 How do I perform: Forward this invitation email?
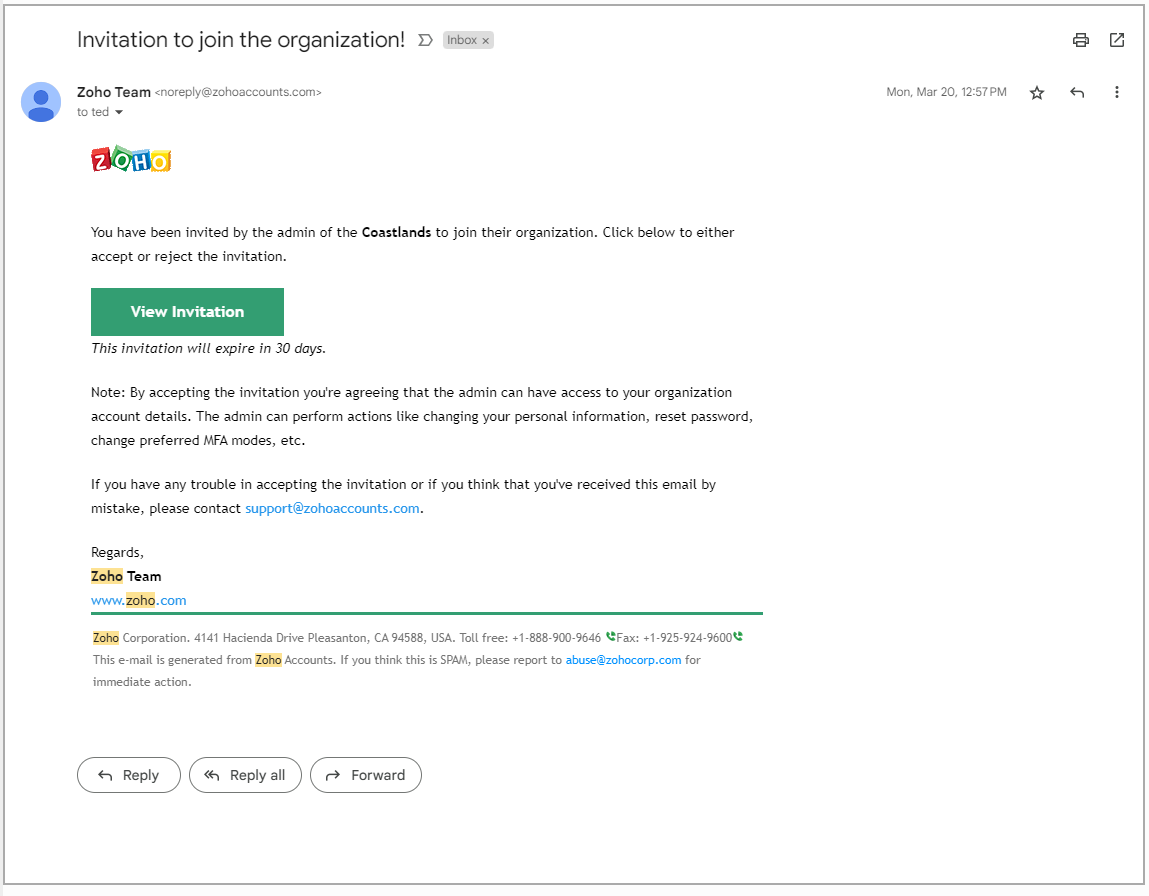pos(366,775)
